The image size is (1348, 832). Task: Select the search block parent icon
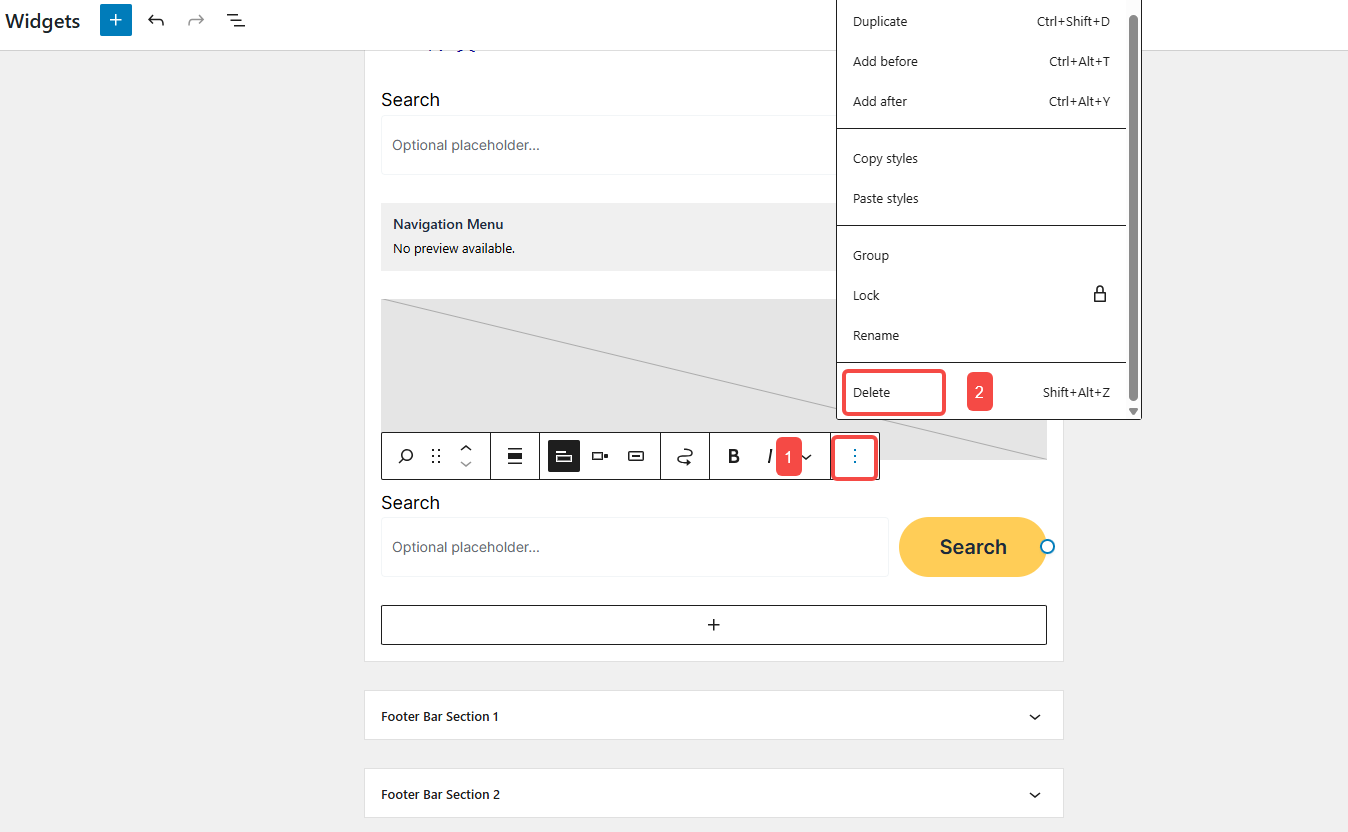point(405,456)
